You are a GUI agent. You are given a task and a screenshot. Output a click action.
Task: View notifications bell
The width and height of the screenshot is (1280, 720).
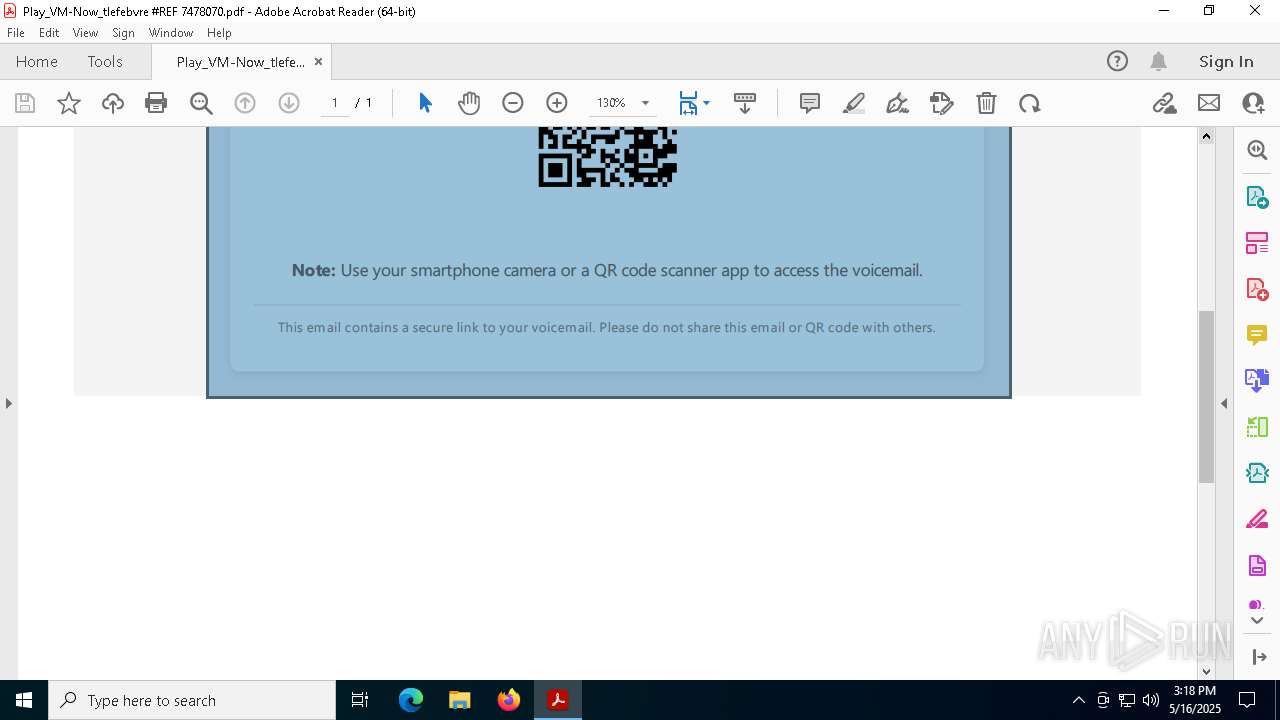coord(1158,61)
